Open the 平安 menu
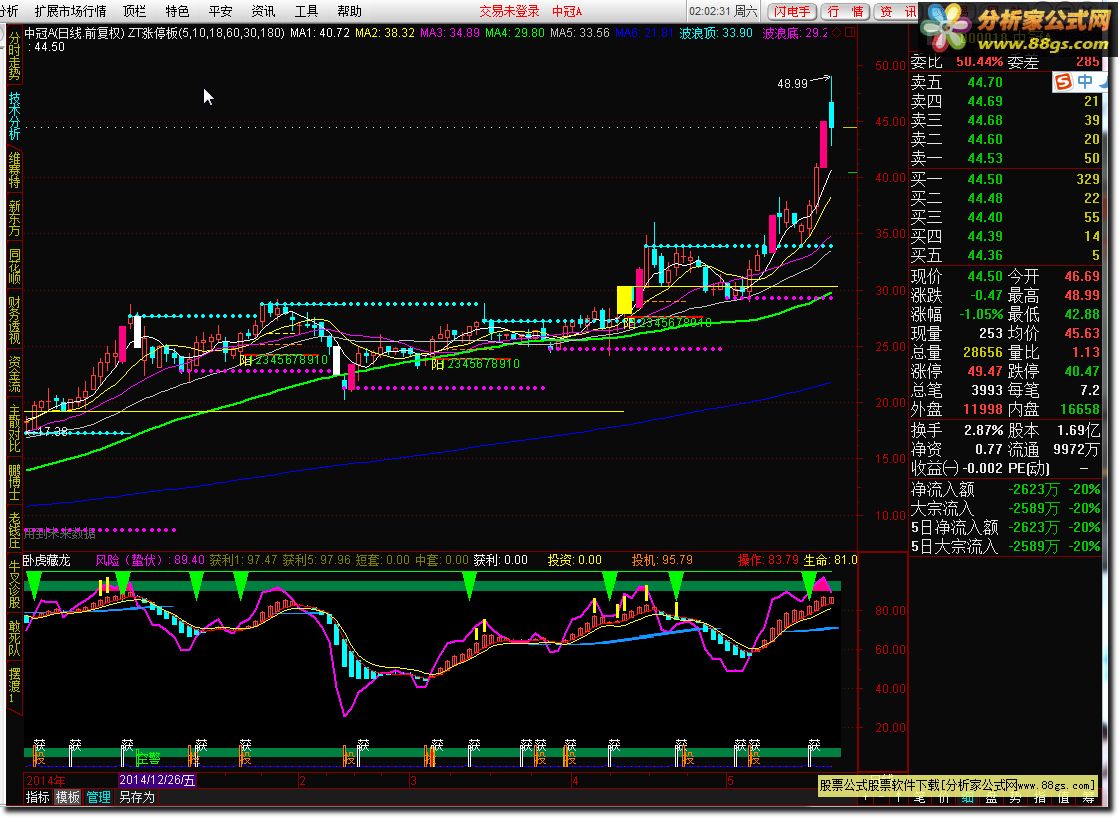Screen dimensions: 1120x818 pyautogui.click(x=220, y=11)
